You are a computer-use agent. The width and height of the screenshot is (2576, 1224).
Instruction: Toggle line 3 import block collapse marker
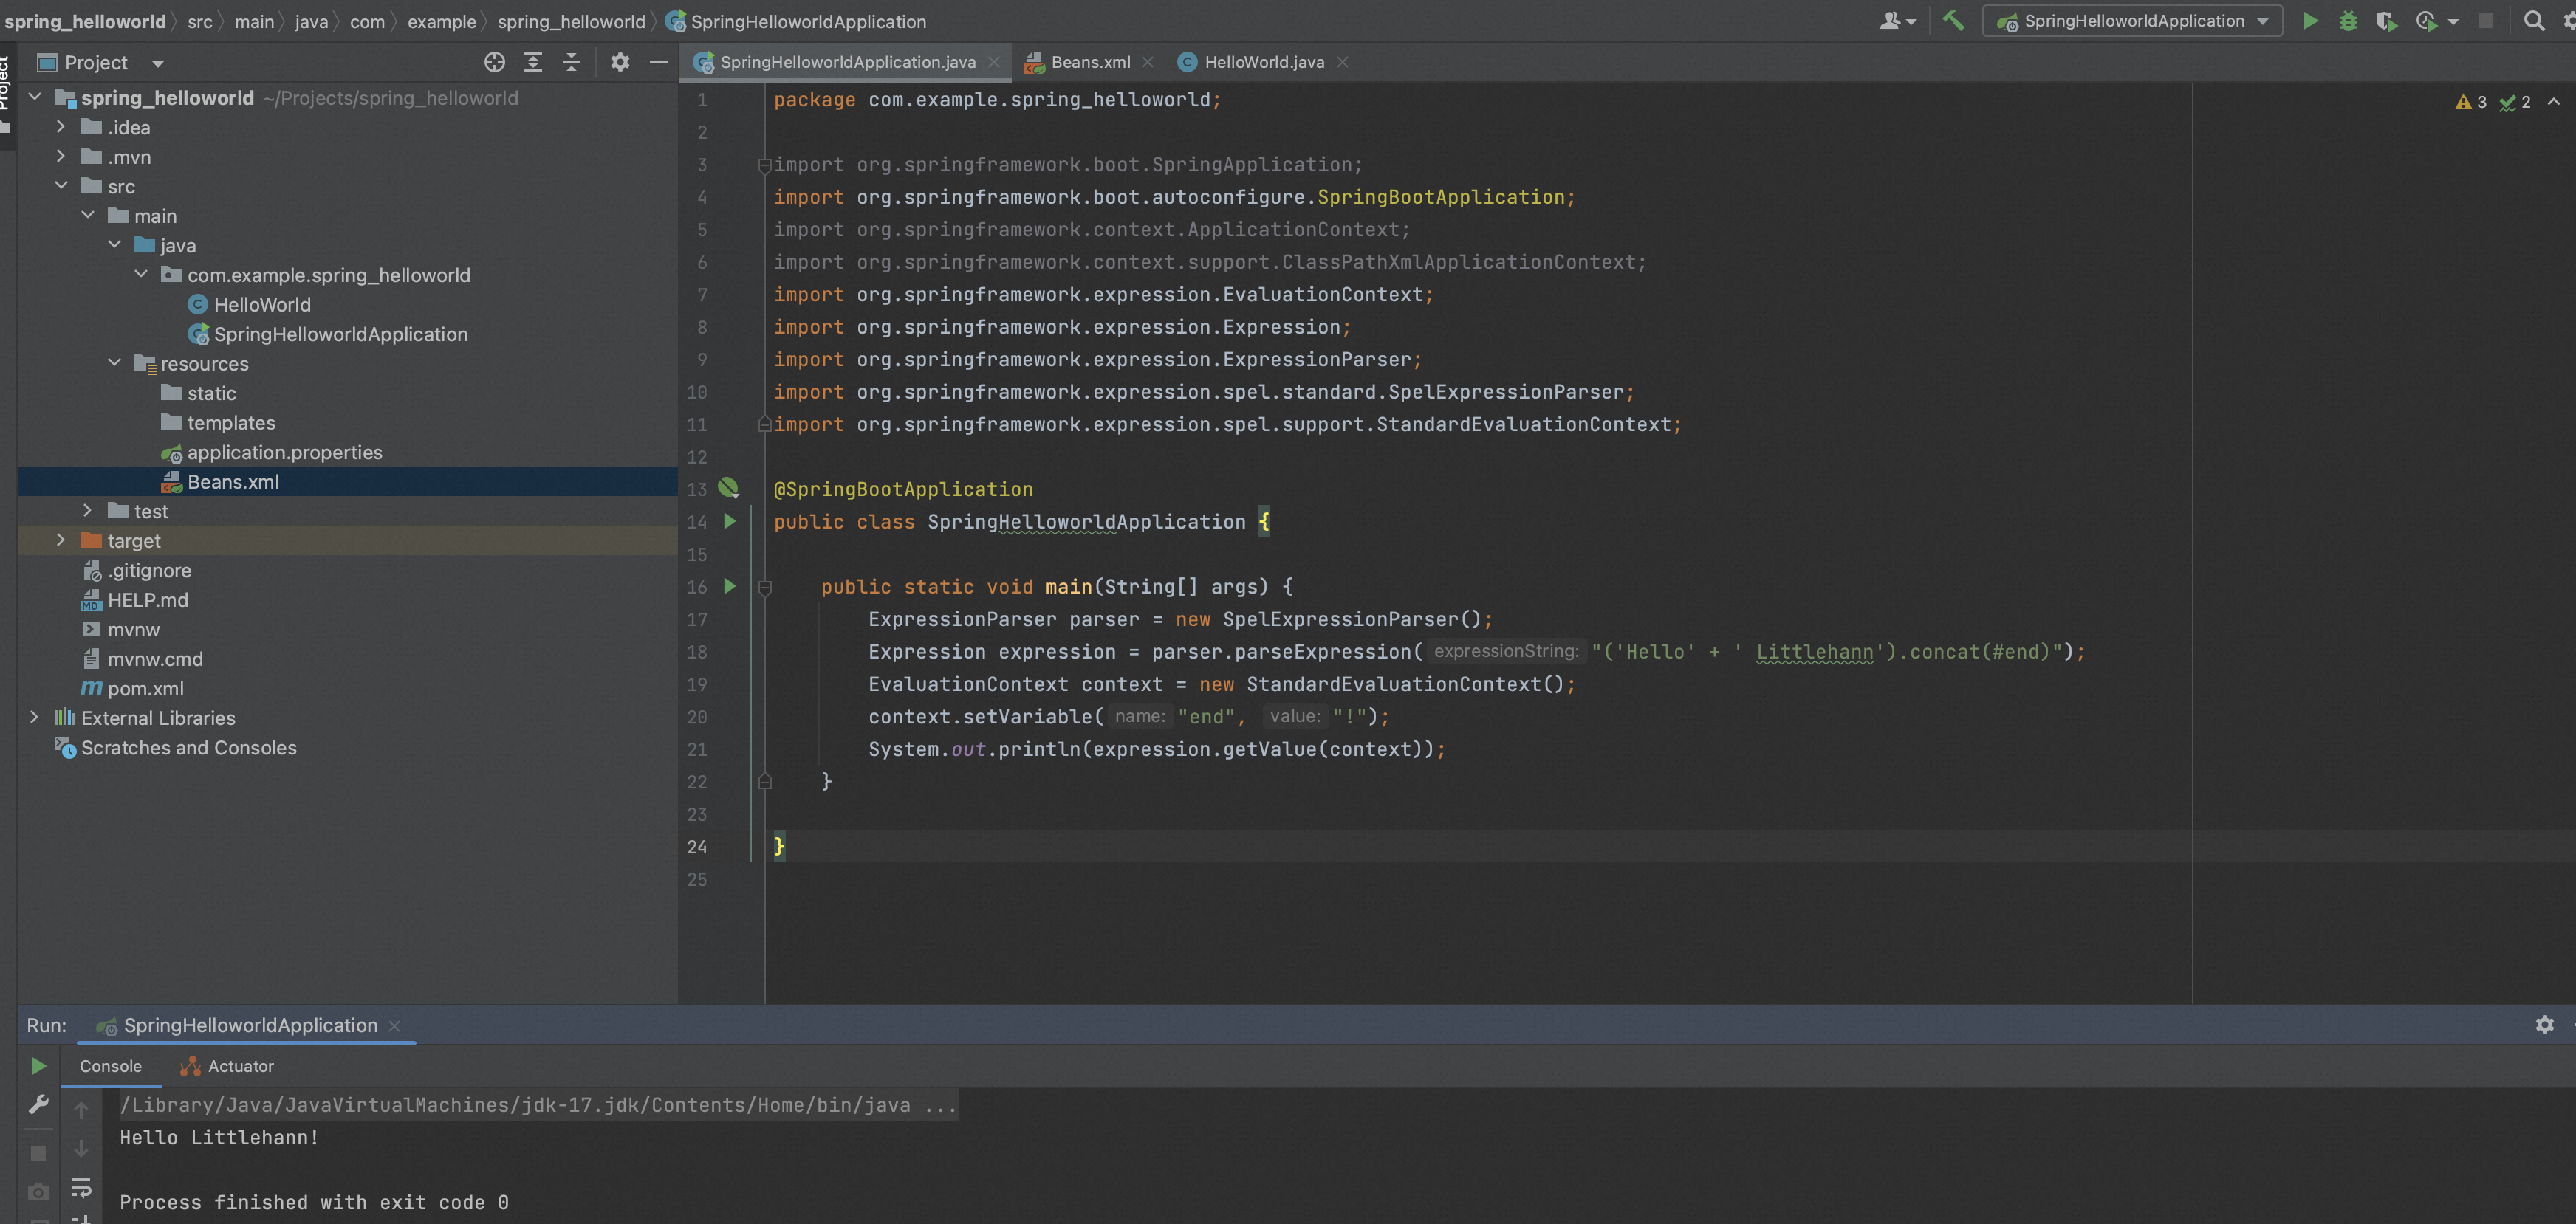(761, 165)
